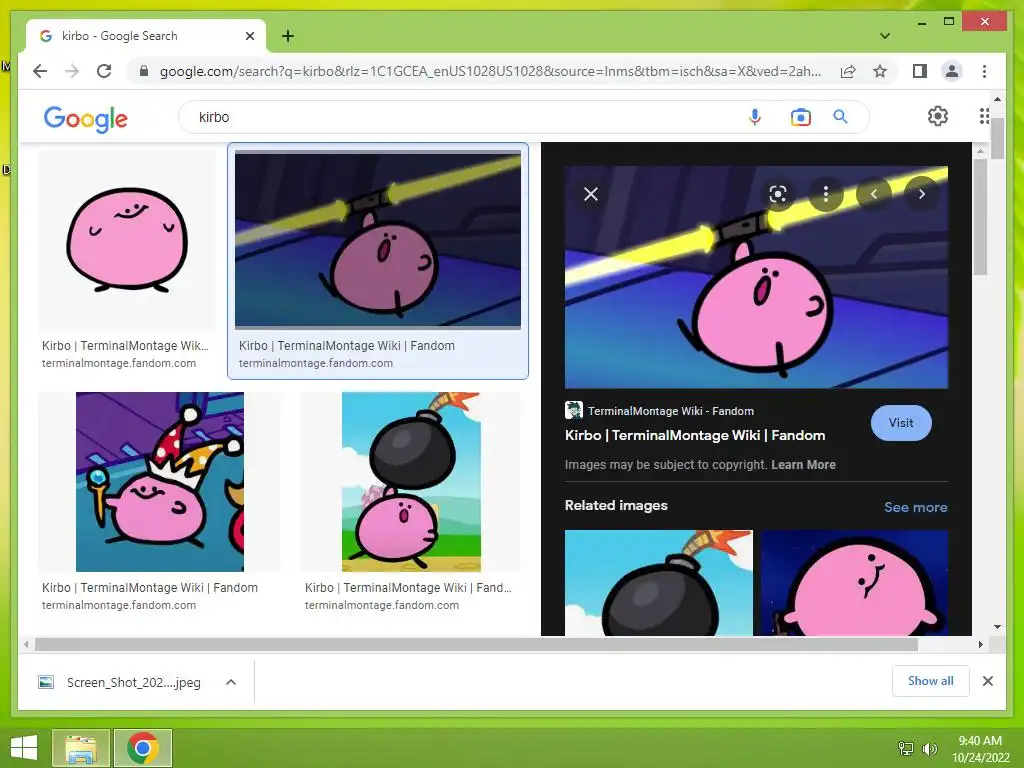Bookmark this page with the star icon
The image size is (1024, 768).
[880, 71]
